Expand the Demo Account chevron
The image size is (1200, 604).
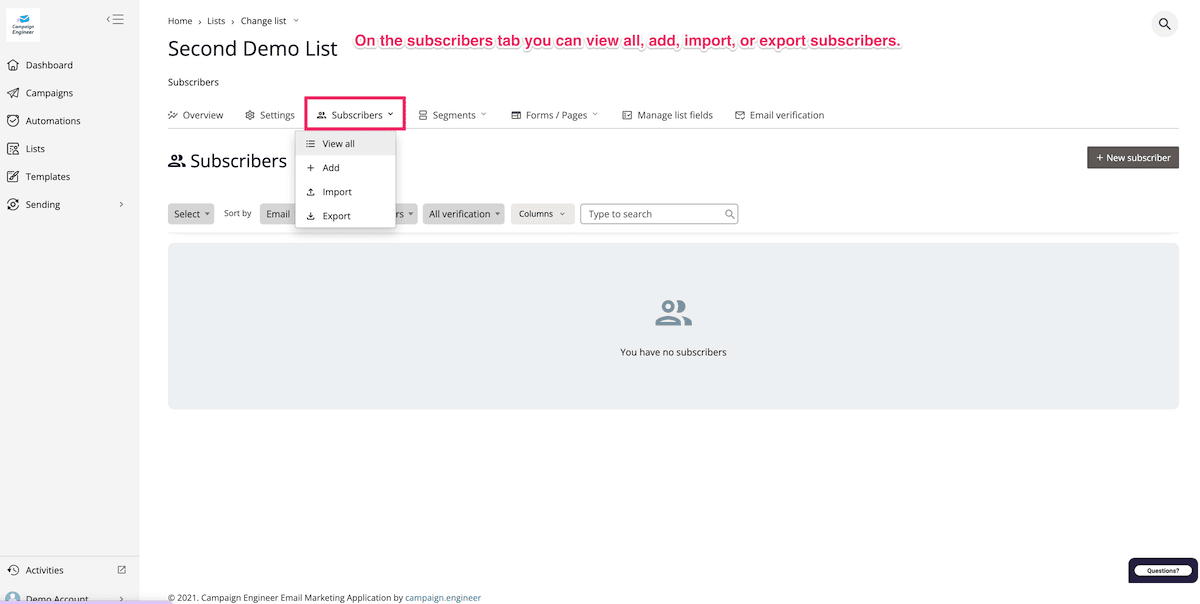pos(121,598)
